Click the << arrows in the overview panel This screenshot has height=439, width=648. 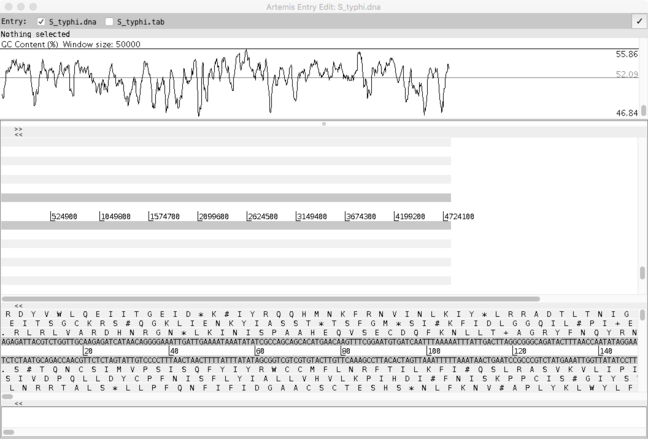point(18,136)
